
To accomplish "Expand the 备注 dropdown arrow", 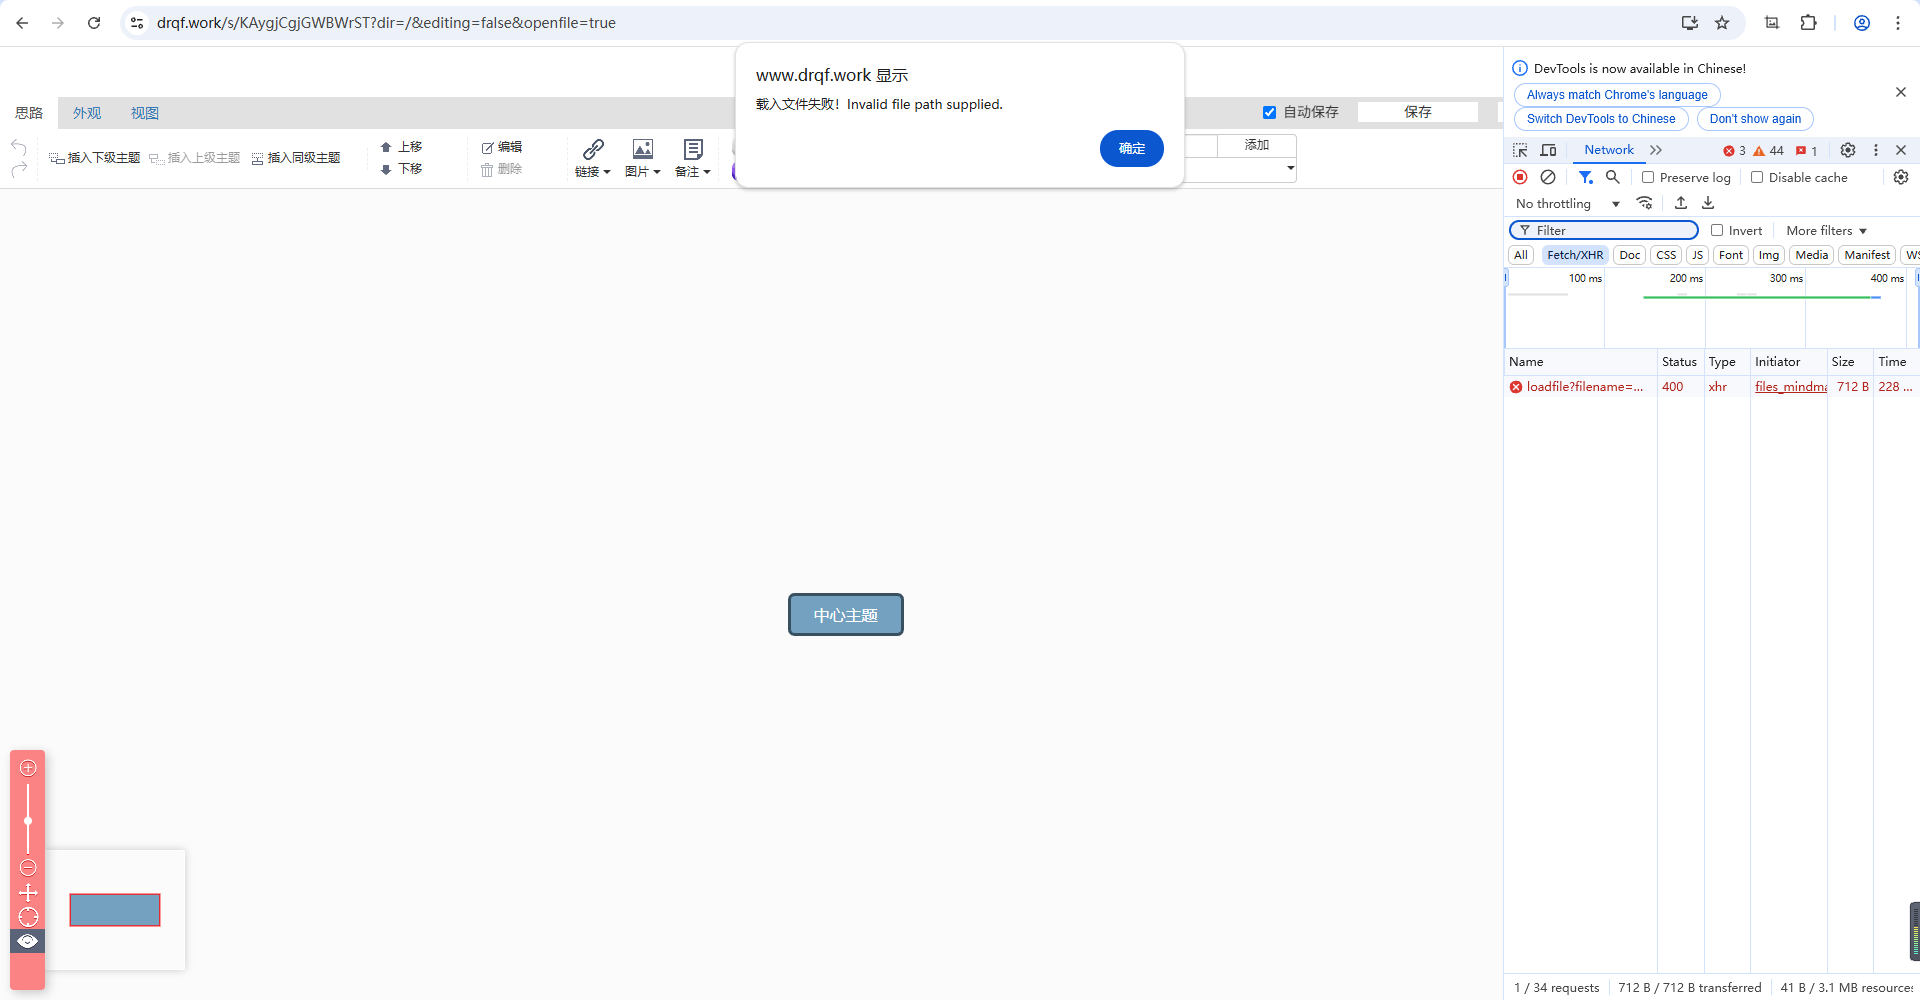I will (707, 172).
